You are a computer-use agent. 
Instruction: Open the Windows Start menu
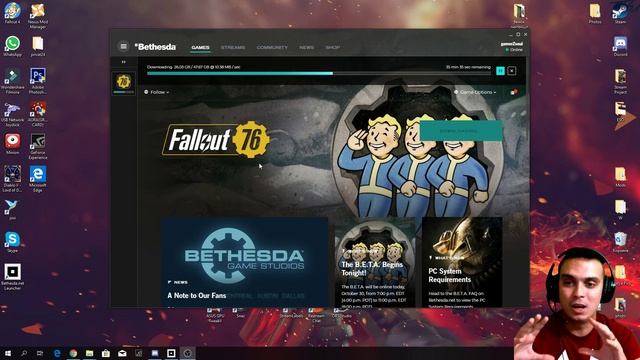pyautogui.click(x=8, y=353)
